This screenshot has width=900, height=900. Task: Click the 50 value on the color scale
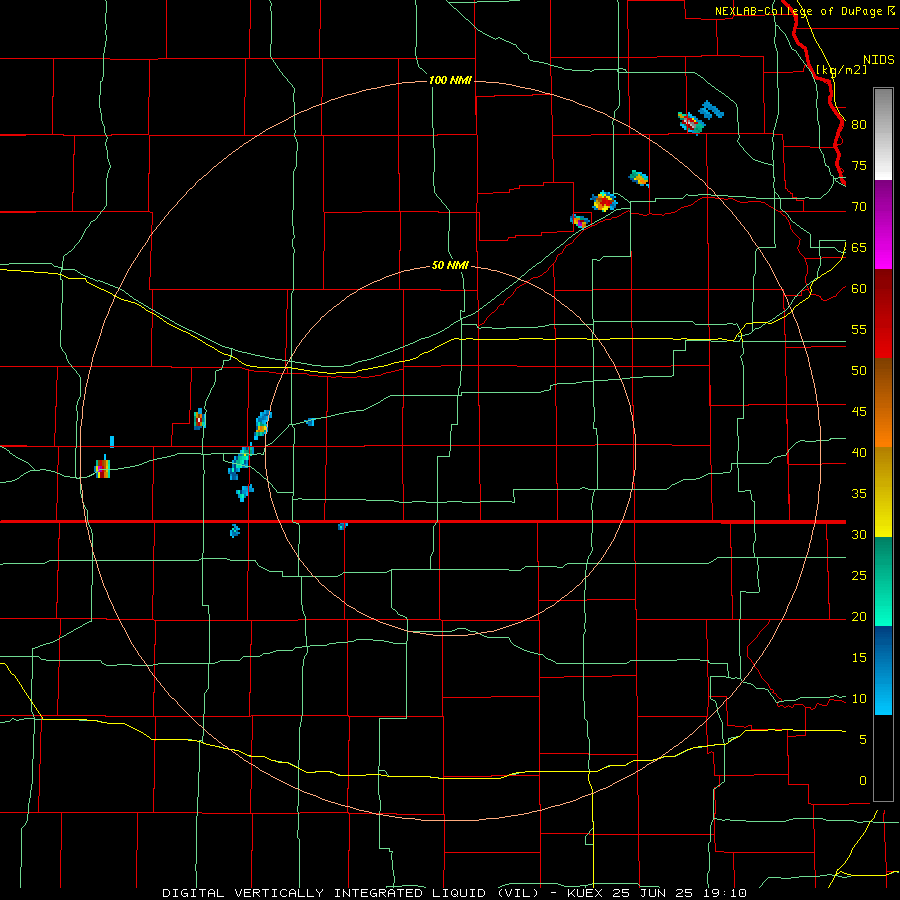[859, 370]
